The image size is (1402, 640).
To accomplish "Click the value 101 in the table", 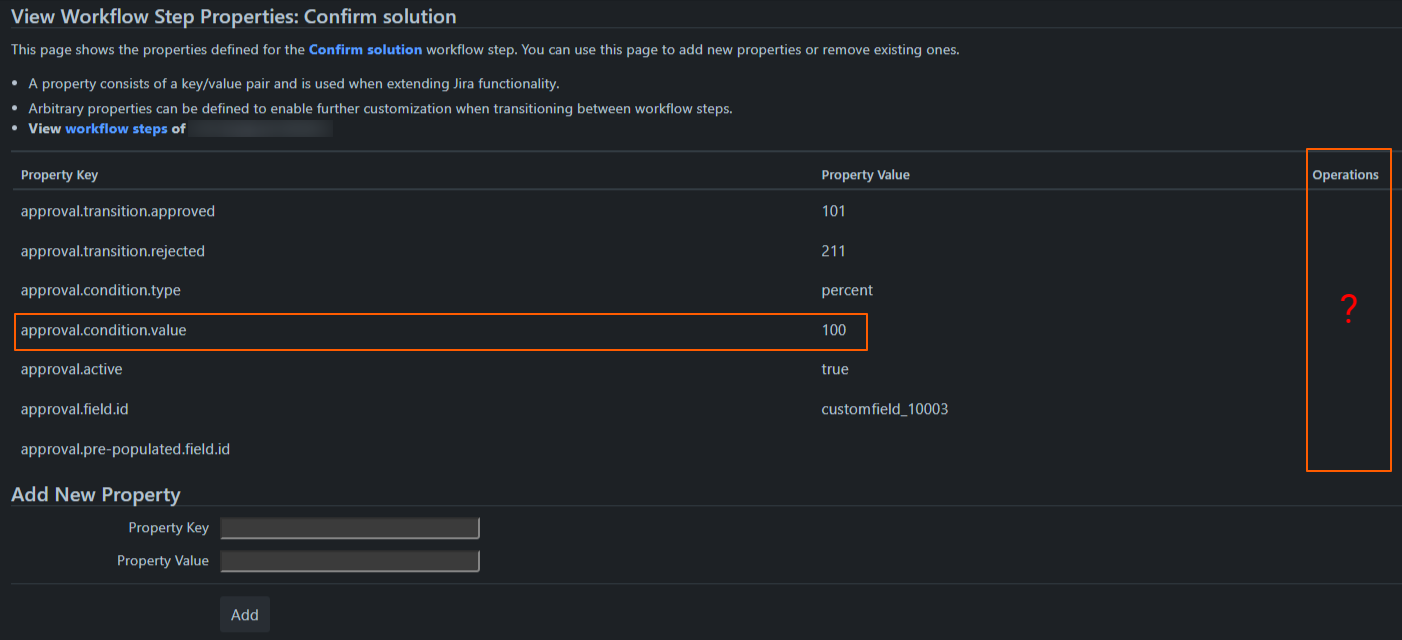I will point(833,211).
